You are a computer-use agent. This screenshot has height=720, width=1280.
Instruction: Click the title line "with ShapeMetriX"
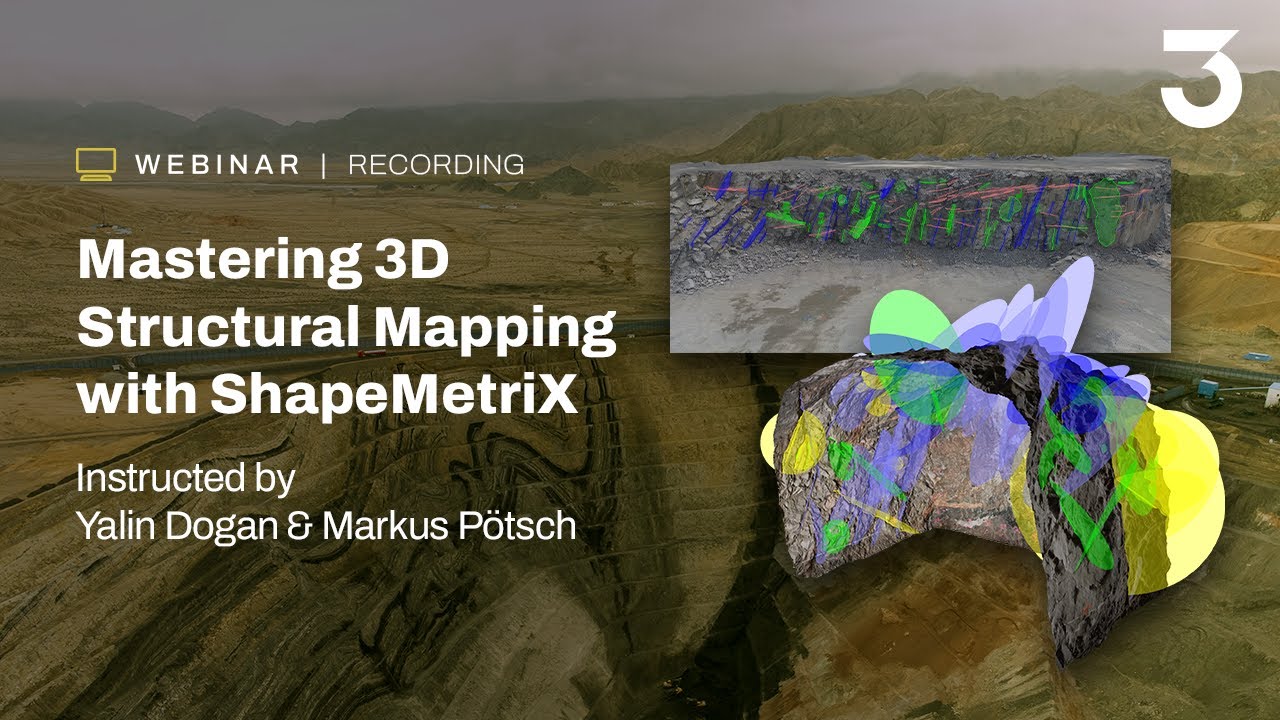(329, 394)
